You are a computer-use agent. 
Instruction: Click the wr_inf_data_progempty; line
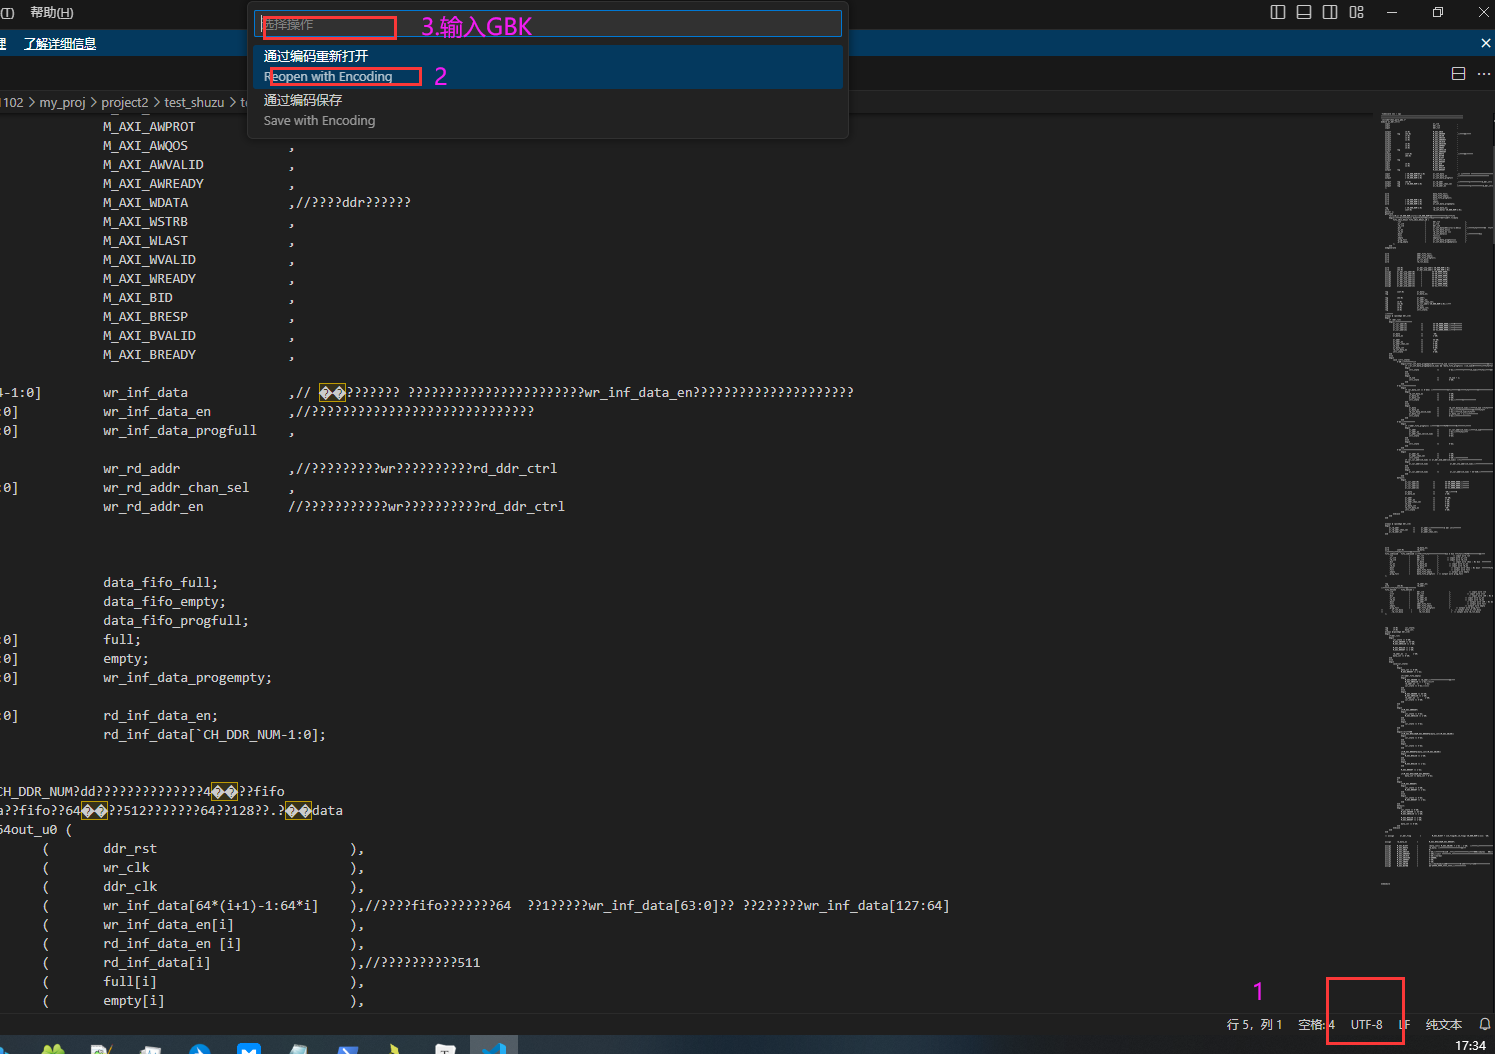click(187, 678)
